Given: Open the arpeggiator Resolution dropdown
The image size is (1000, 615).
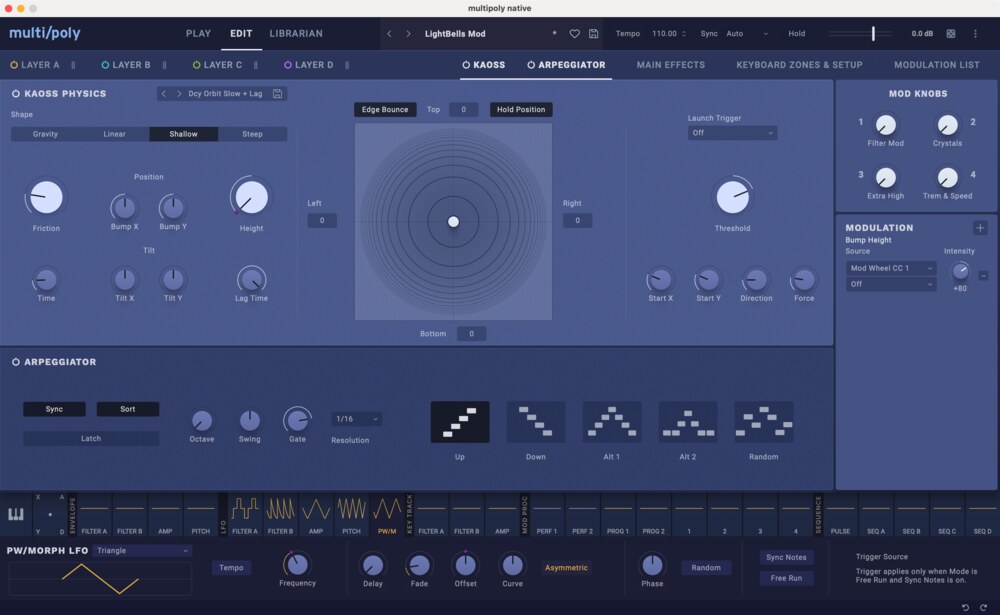Looking at the screenshot, I should point(355,419).
